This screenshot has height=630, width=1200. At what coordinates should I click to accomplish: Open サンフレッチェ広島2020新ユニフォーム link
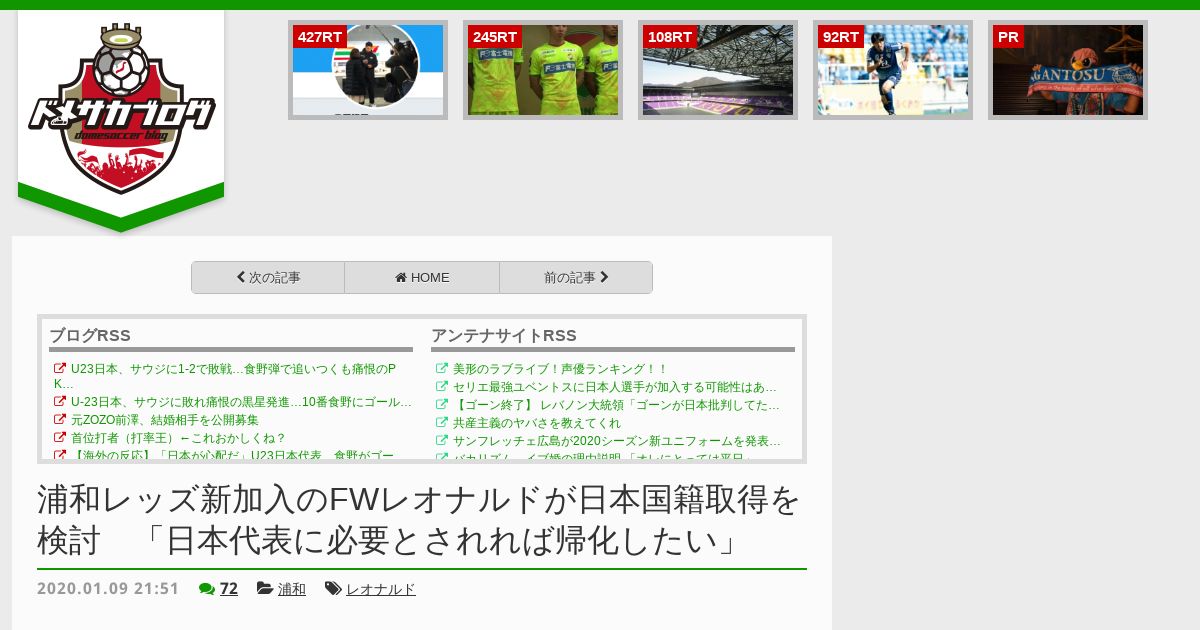click(617, 441)
